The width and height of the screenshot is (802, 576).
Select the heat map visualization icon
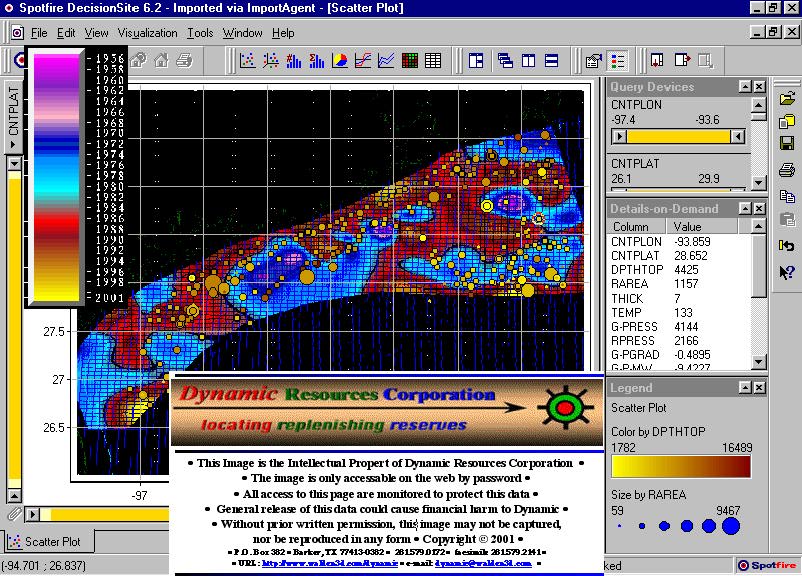point(410,61)
